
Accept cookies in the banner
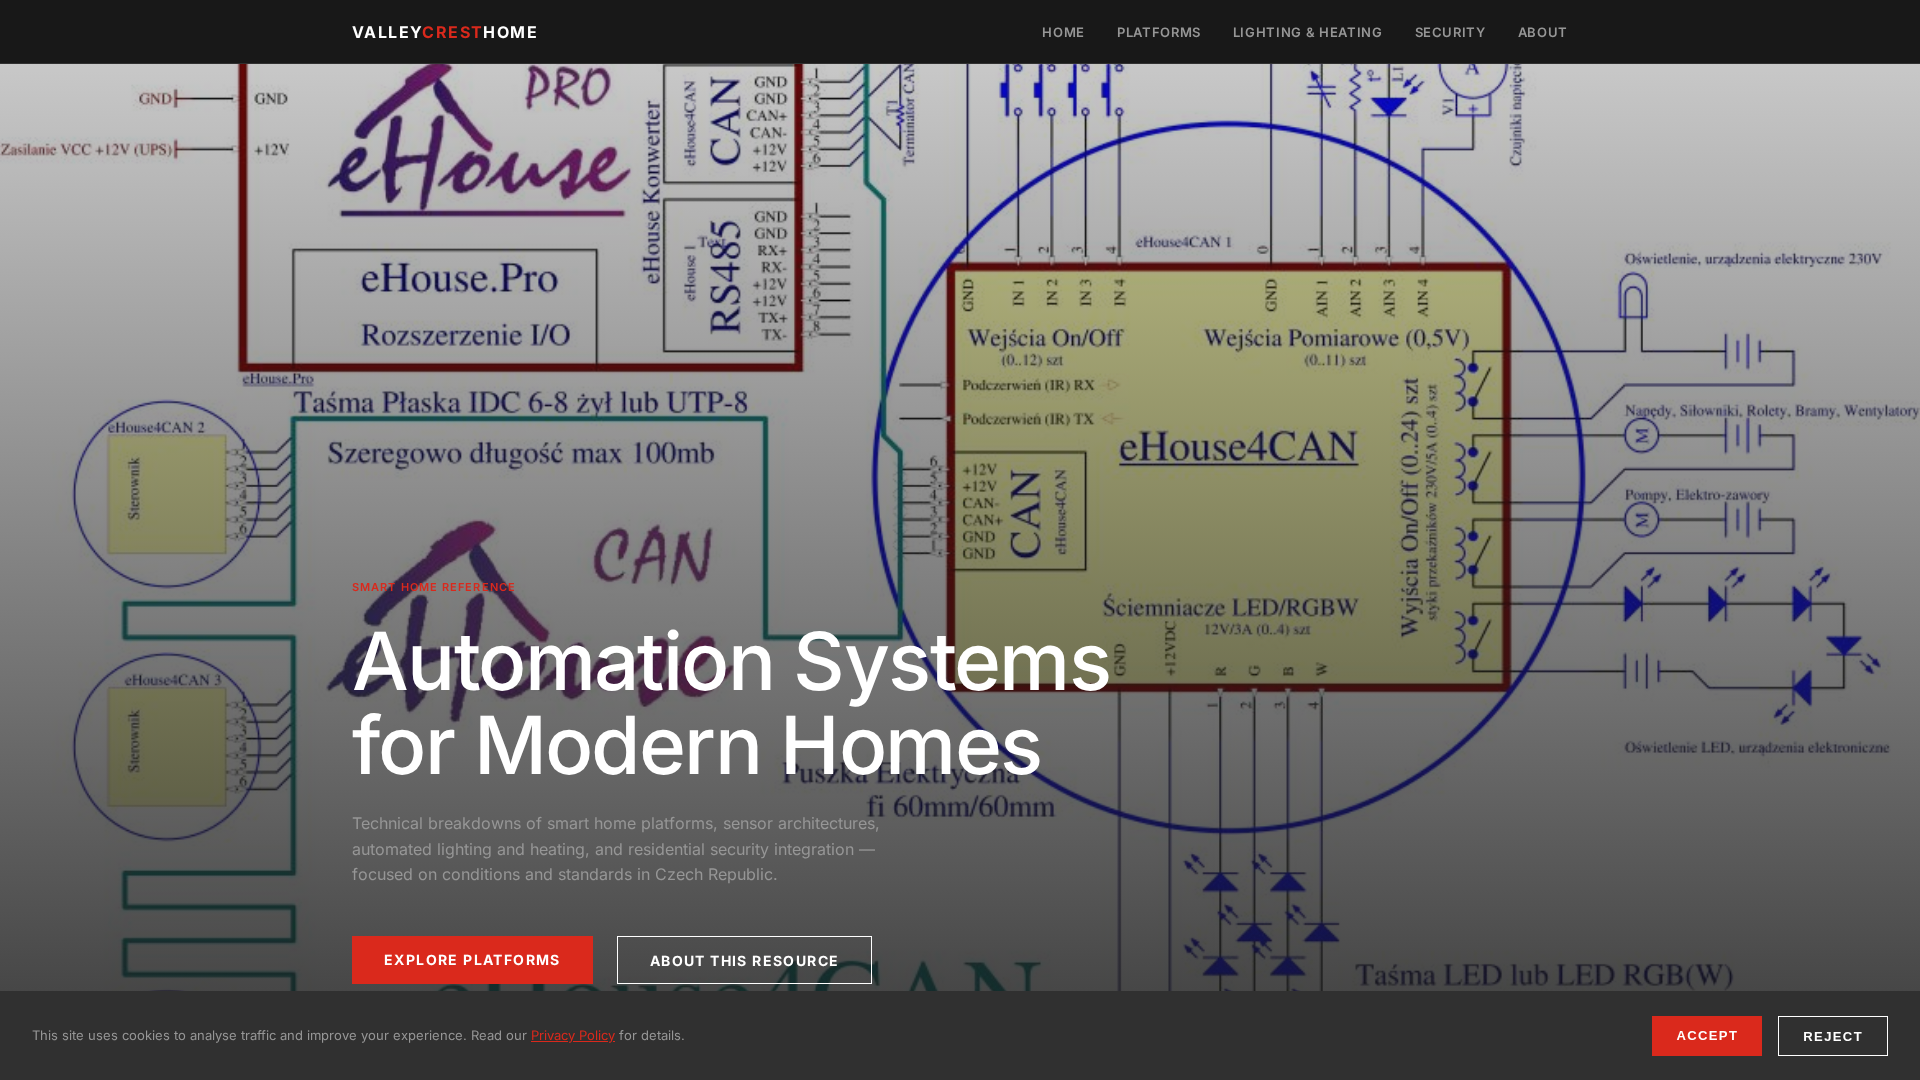[1707, 1036]
